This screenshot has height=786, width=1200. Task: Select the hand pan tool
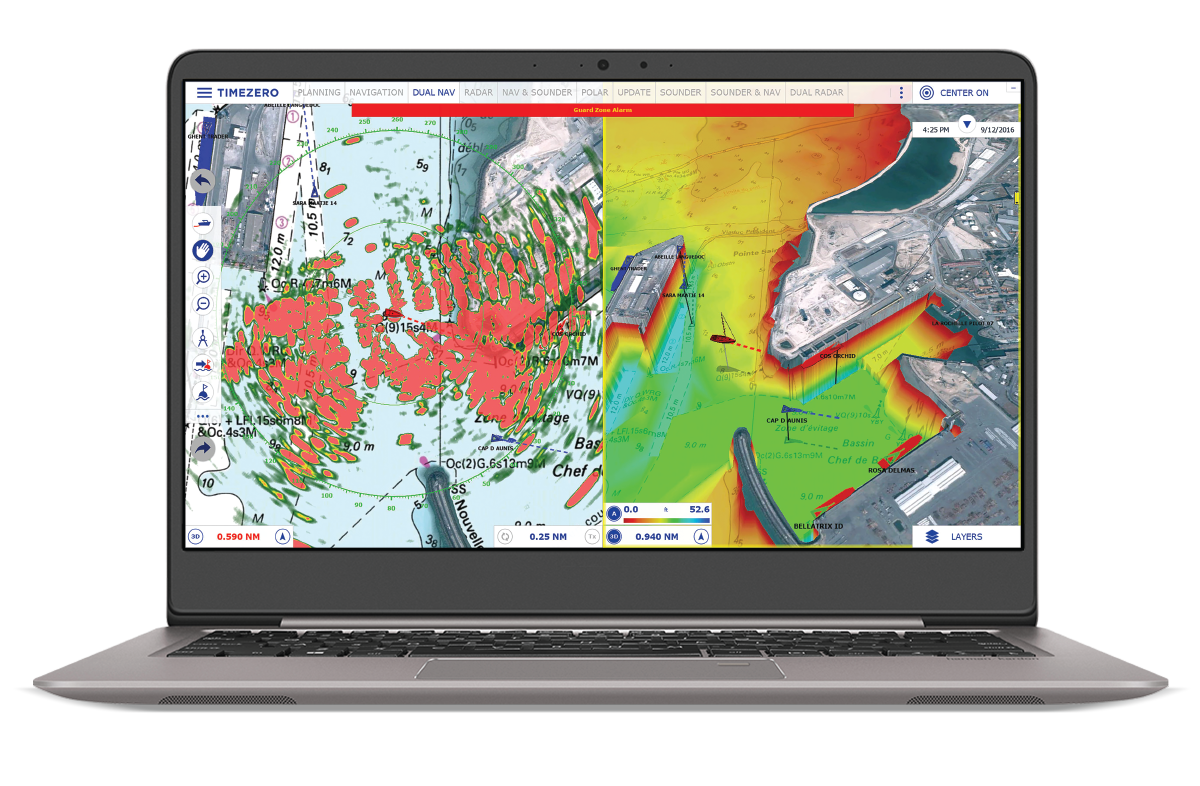coord(202,250)
